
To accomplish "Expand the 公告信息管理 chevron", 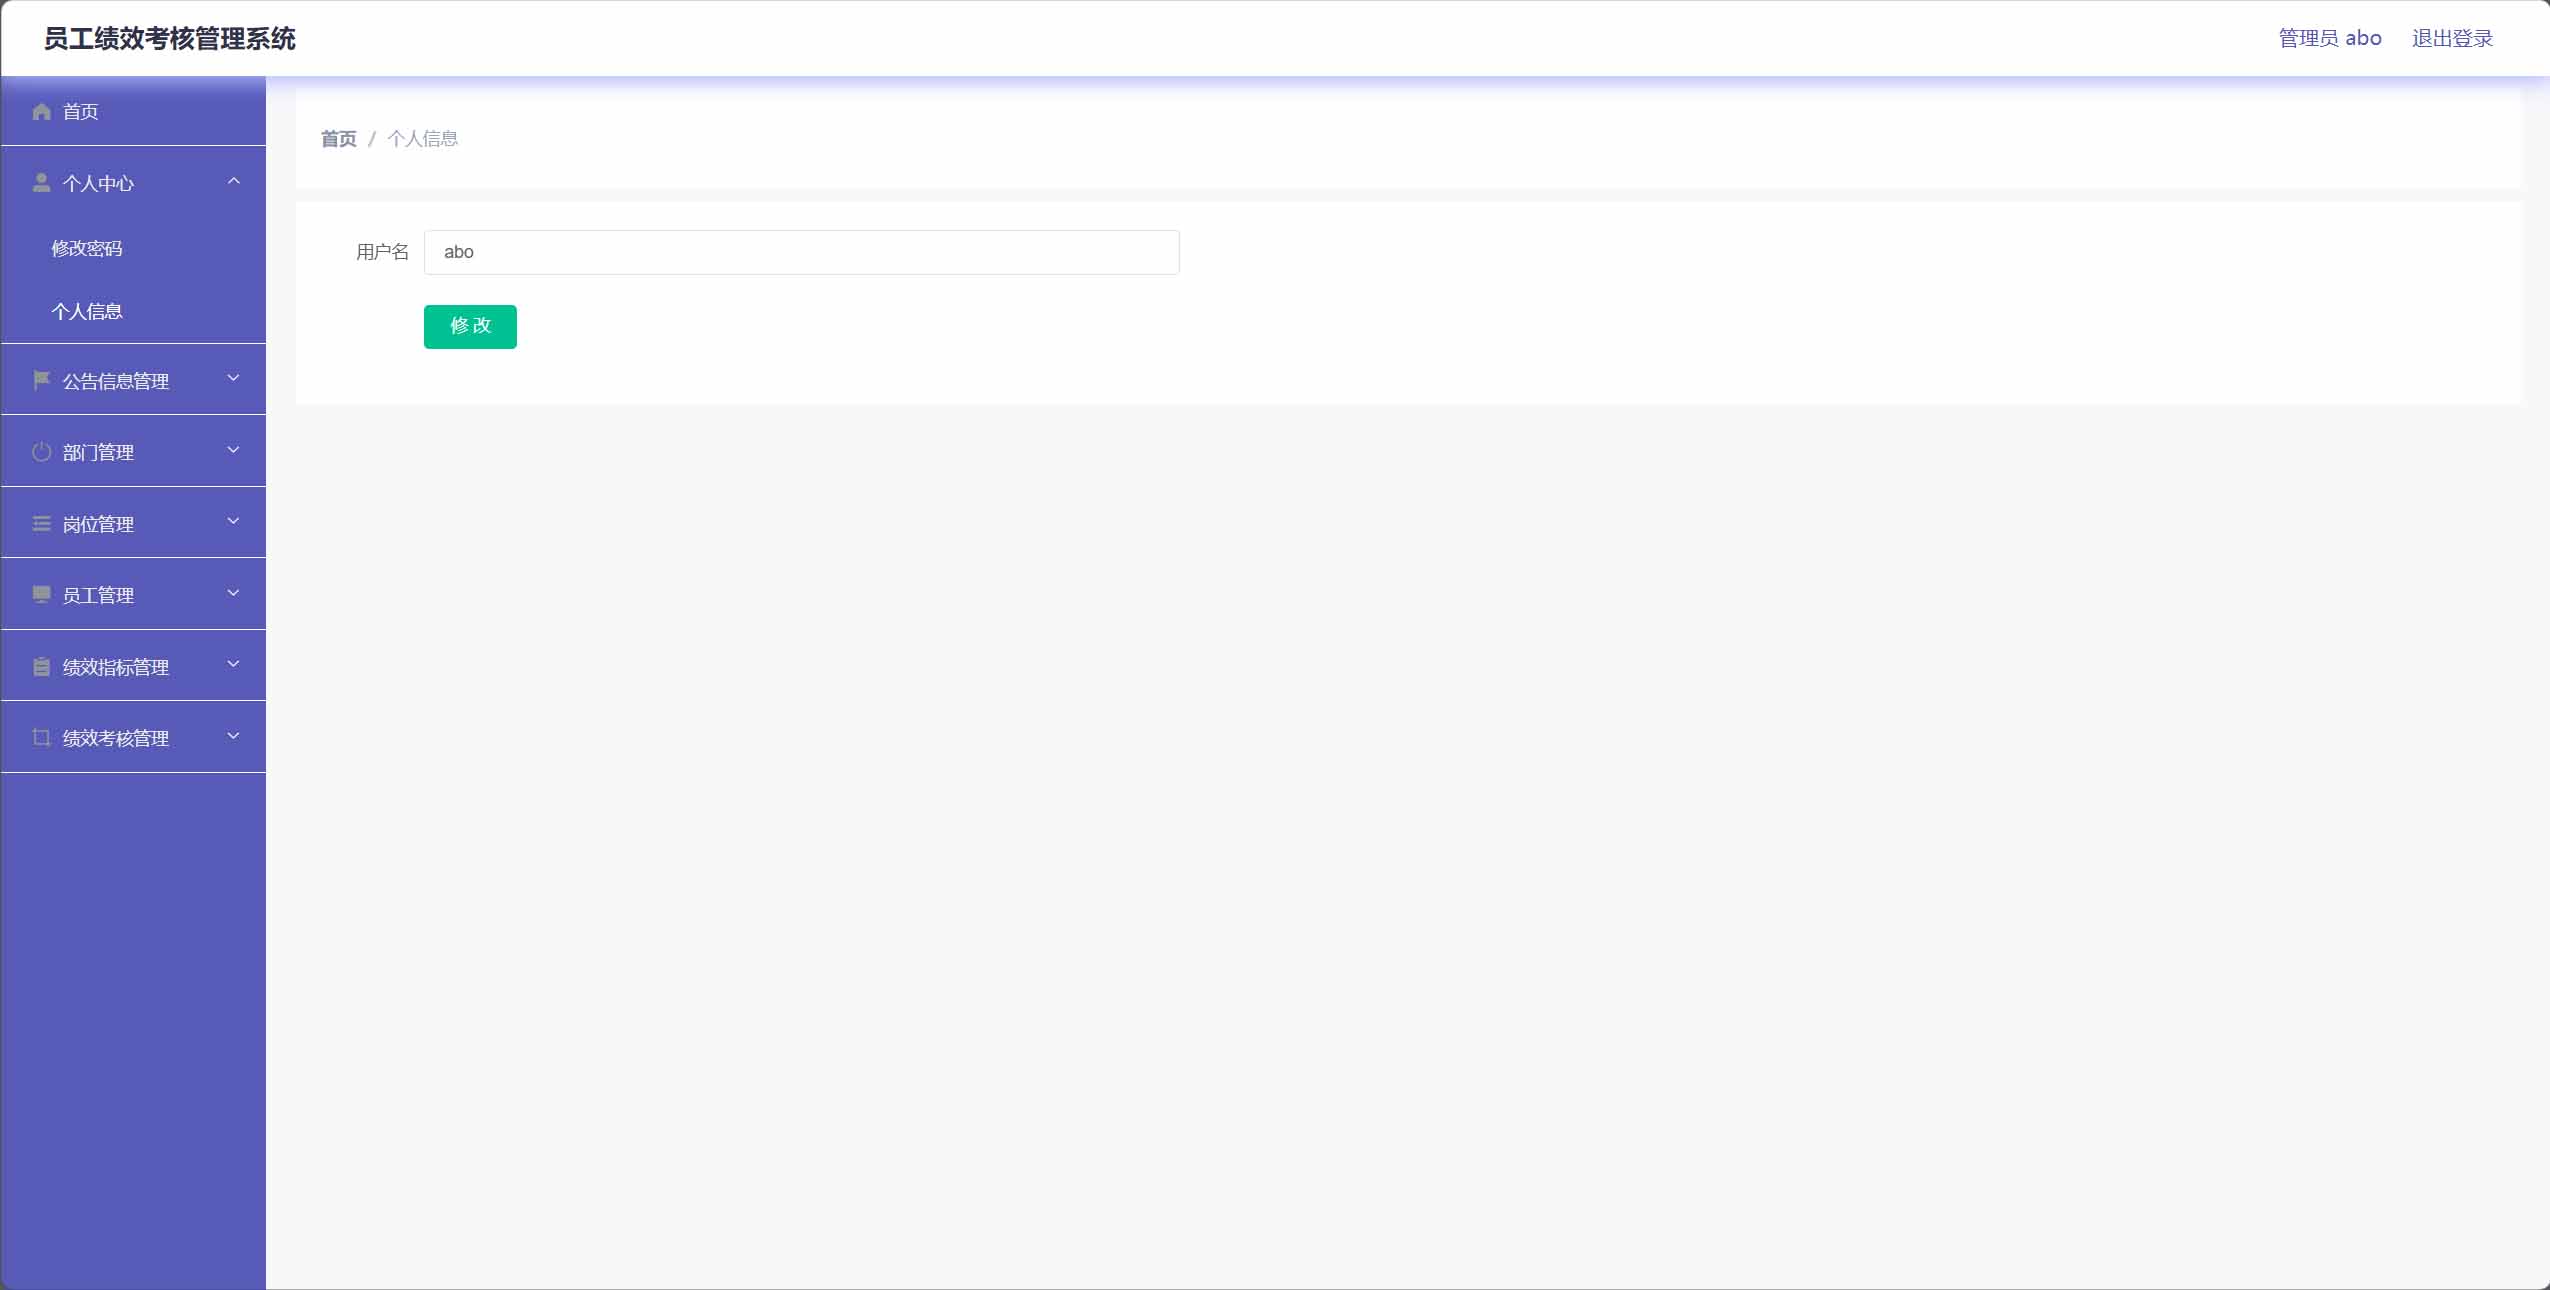I will click(234, 378).
